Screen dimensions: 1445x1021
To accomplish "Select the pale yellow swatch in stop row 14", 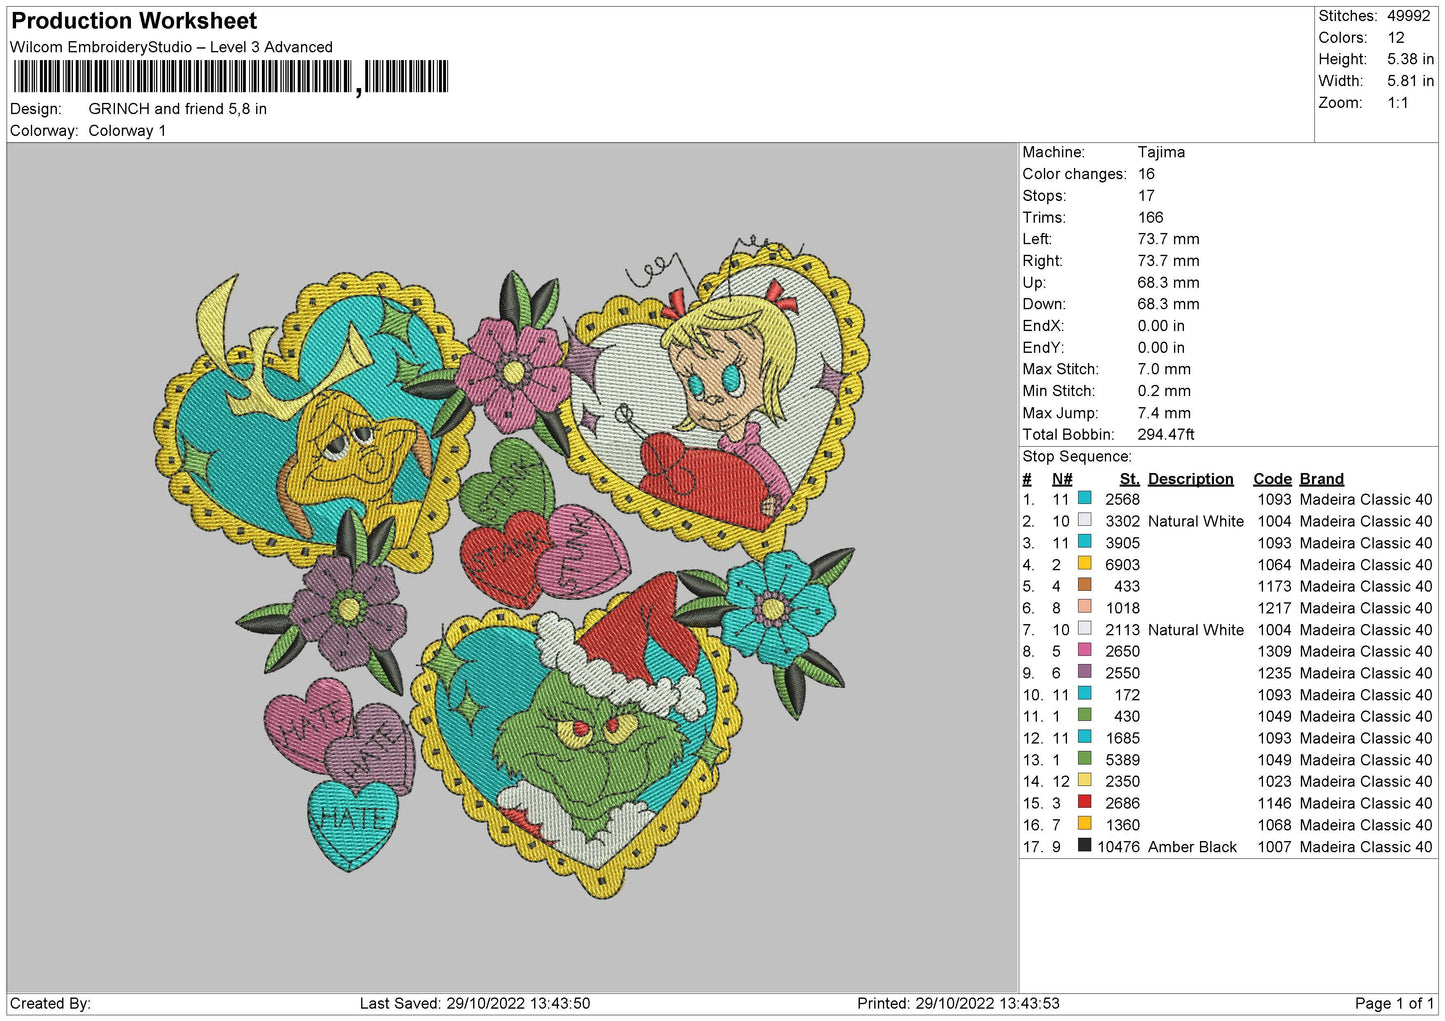I will pos(1084,781).
